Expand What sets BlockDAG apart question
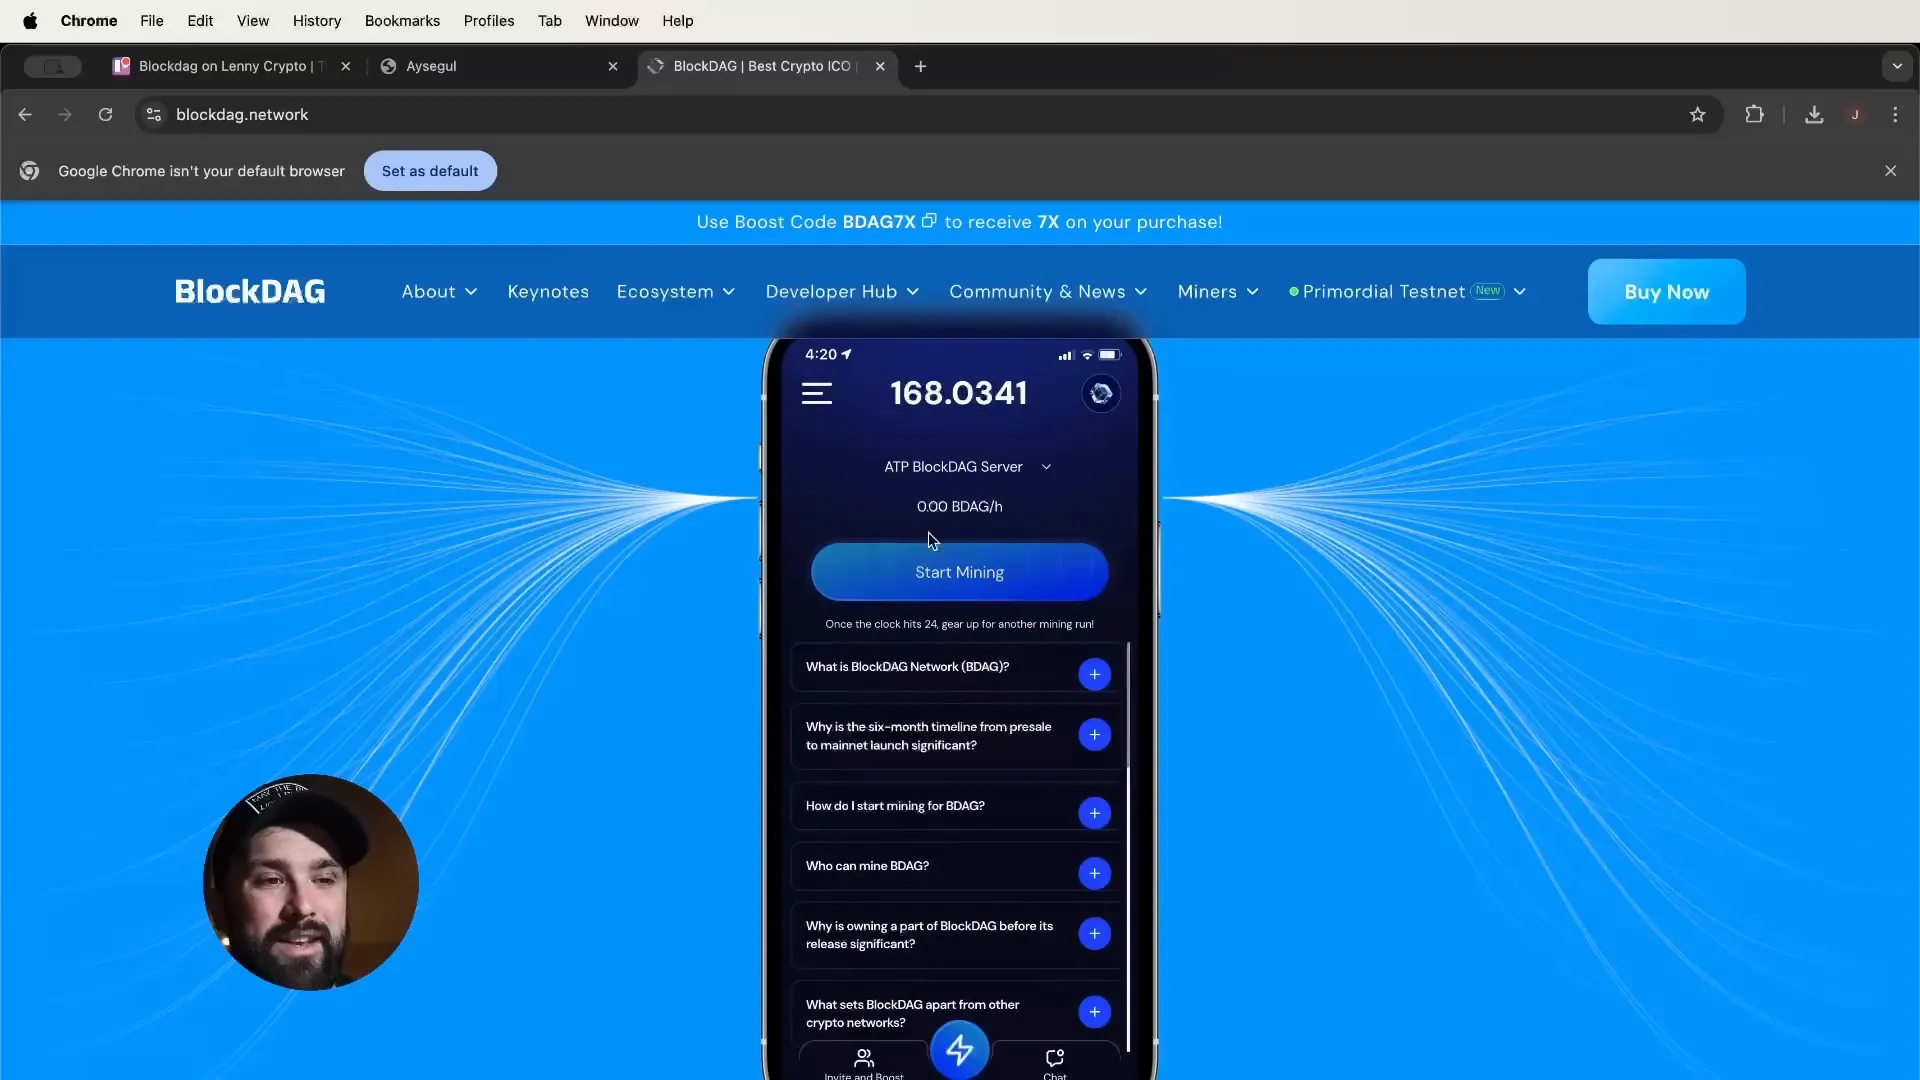Image resolution: width=1920 pixels, height=1080 pixels. pyautogui.click(x=1094, y=1012)
